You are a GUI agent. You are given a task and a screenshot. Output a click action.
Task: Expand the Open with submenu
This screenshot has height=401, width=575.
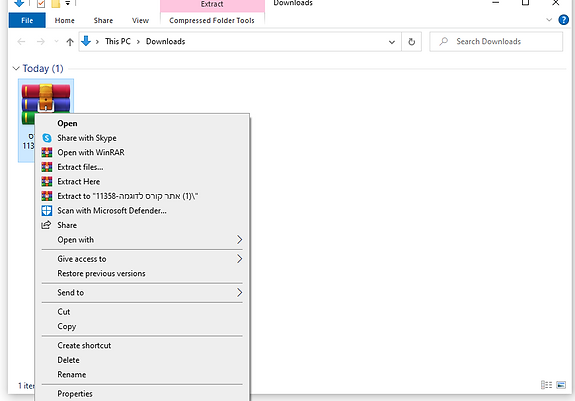(x=239, y=240)
